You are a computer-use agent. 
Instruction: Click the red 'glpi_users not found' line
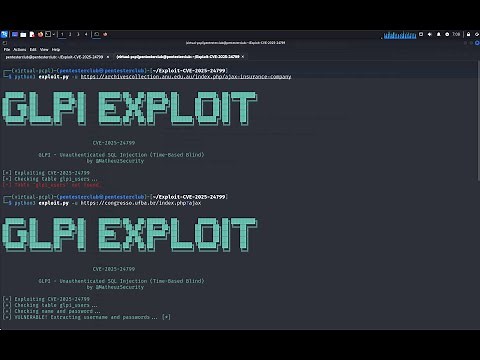click(52, 185)
